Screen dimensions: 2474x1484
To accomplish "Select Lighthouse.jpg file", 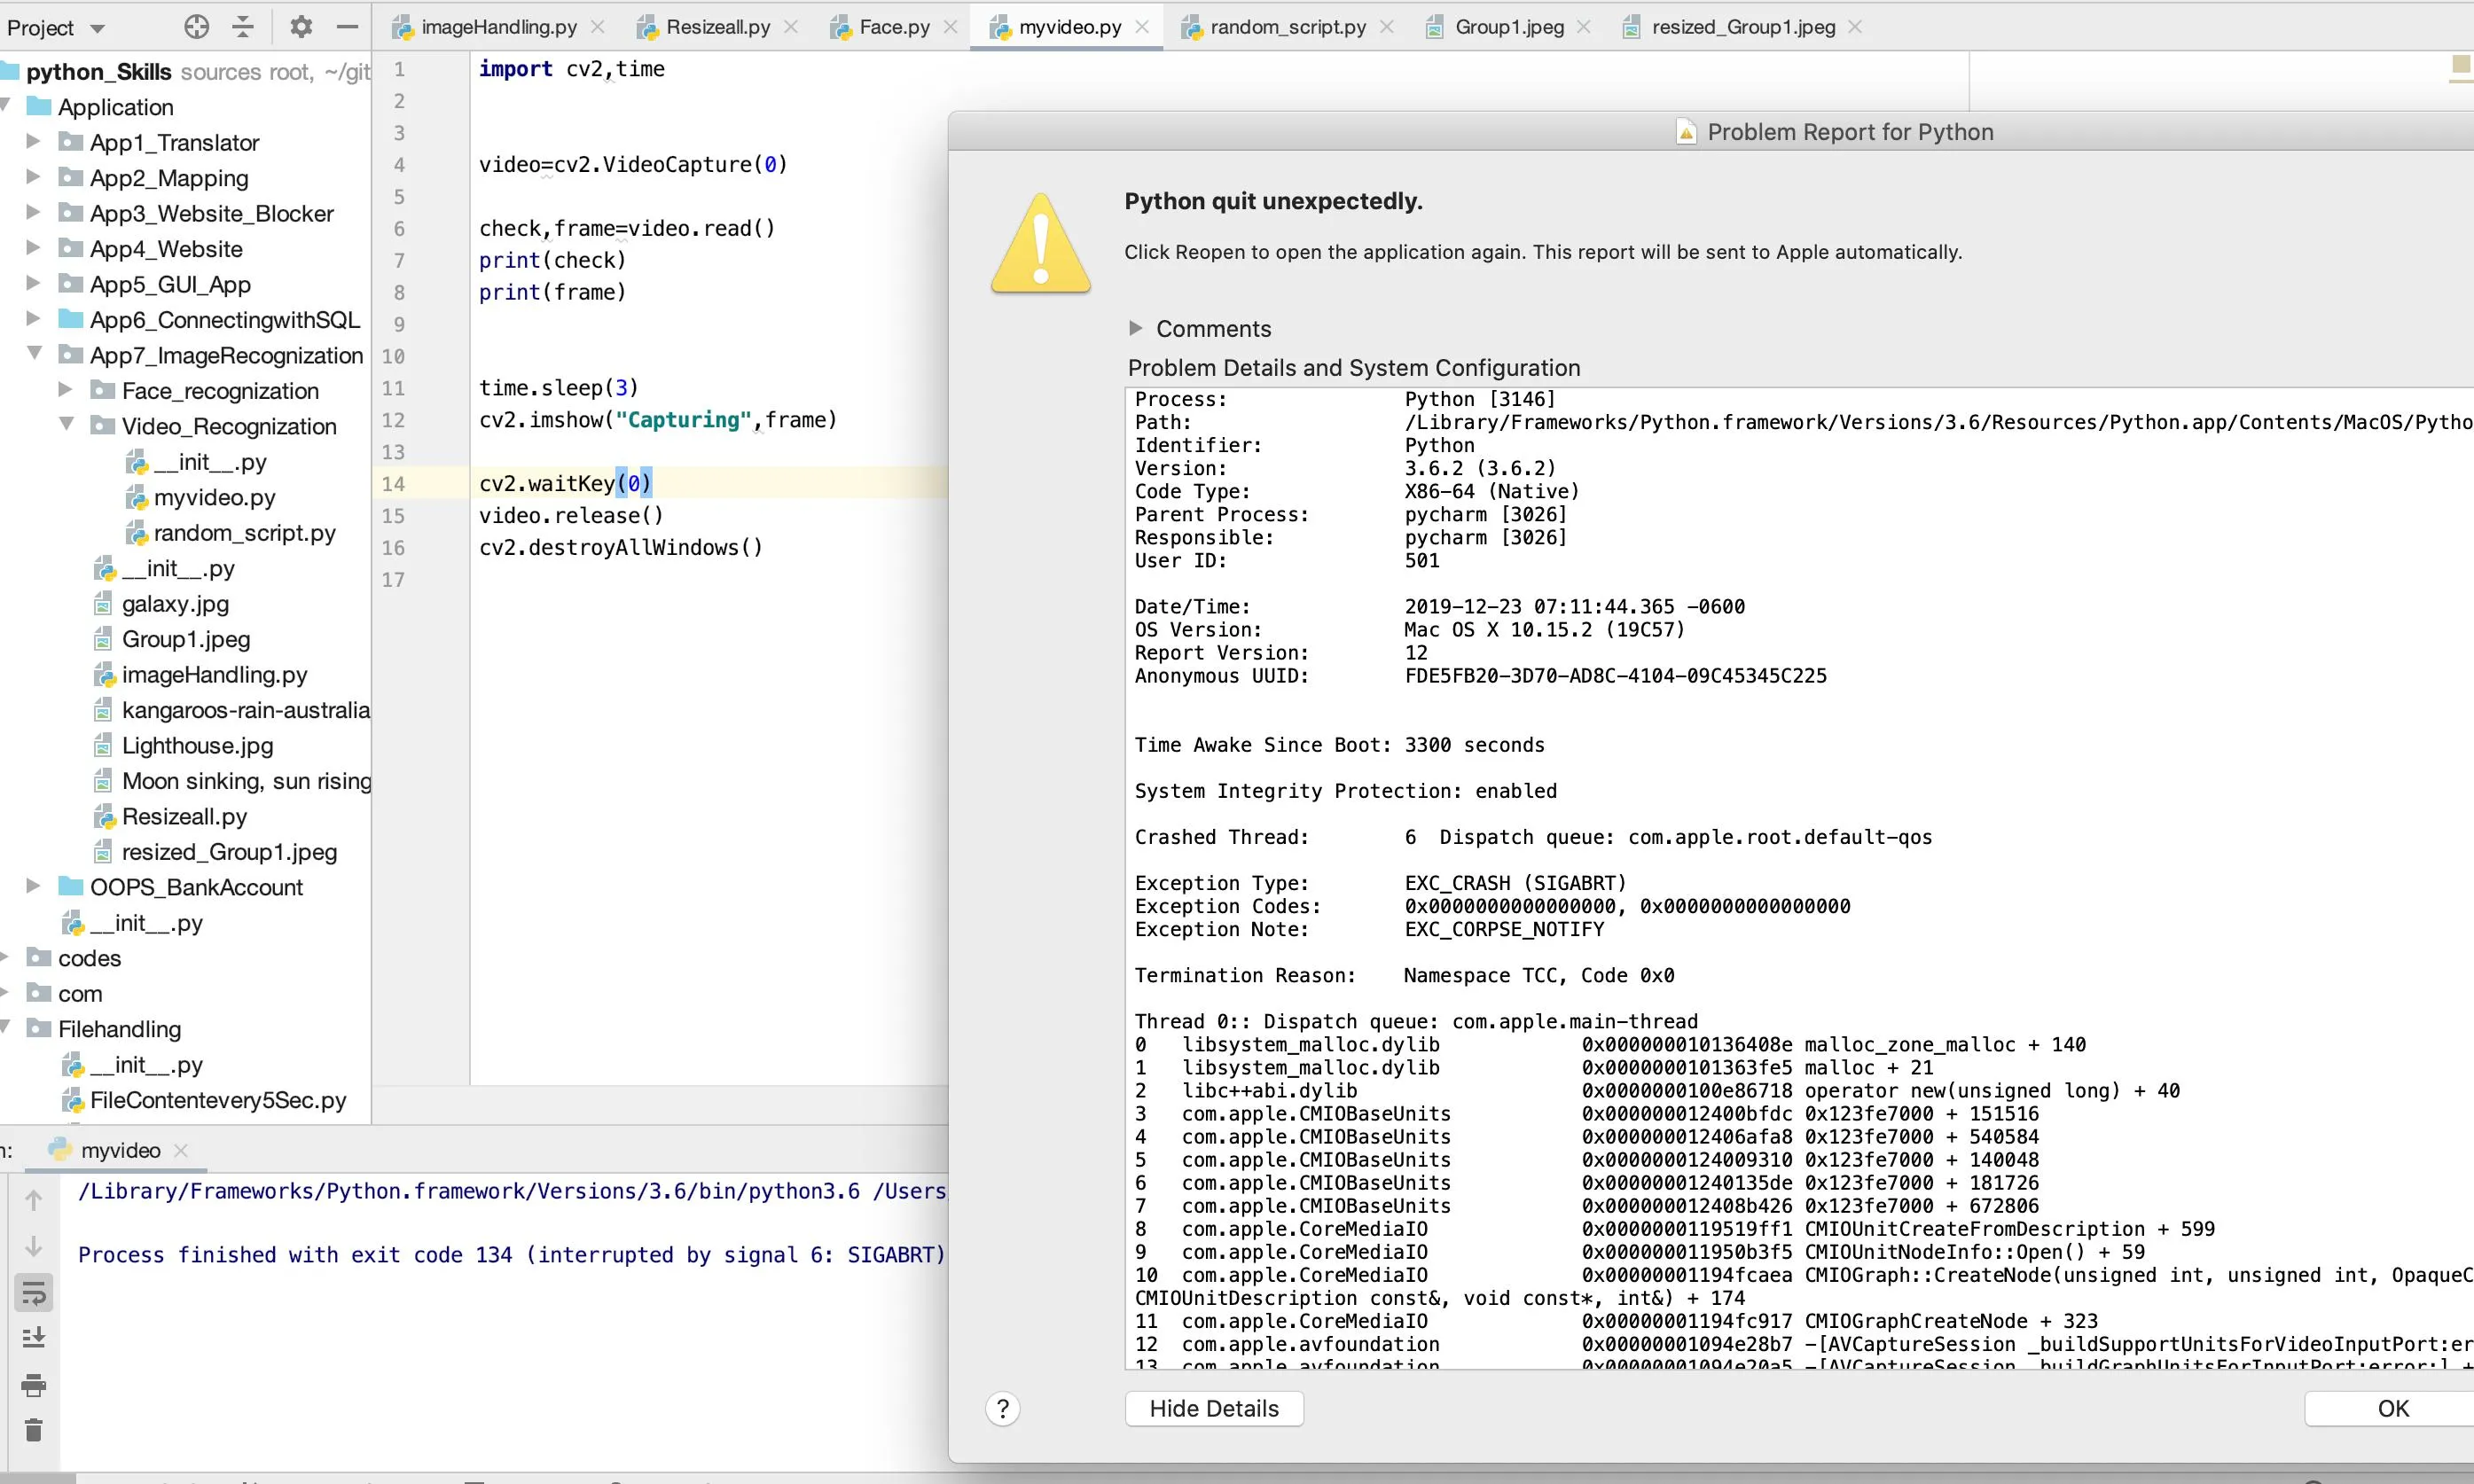I will click(197, 746).
